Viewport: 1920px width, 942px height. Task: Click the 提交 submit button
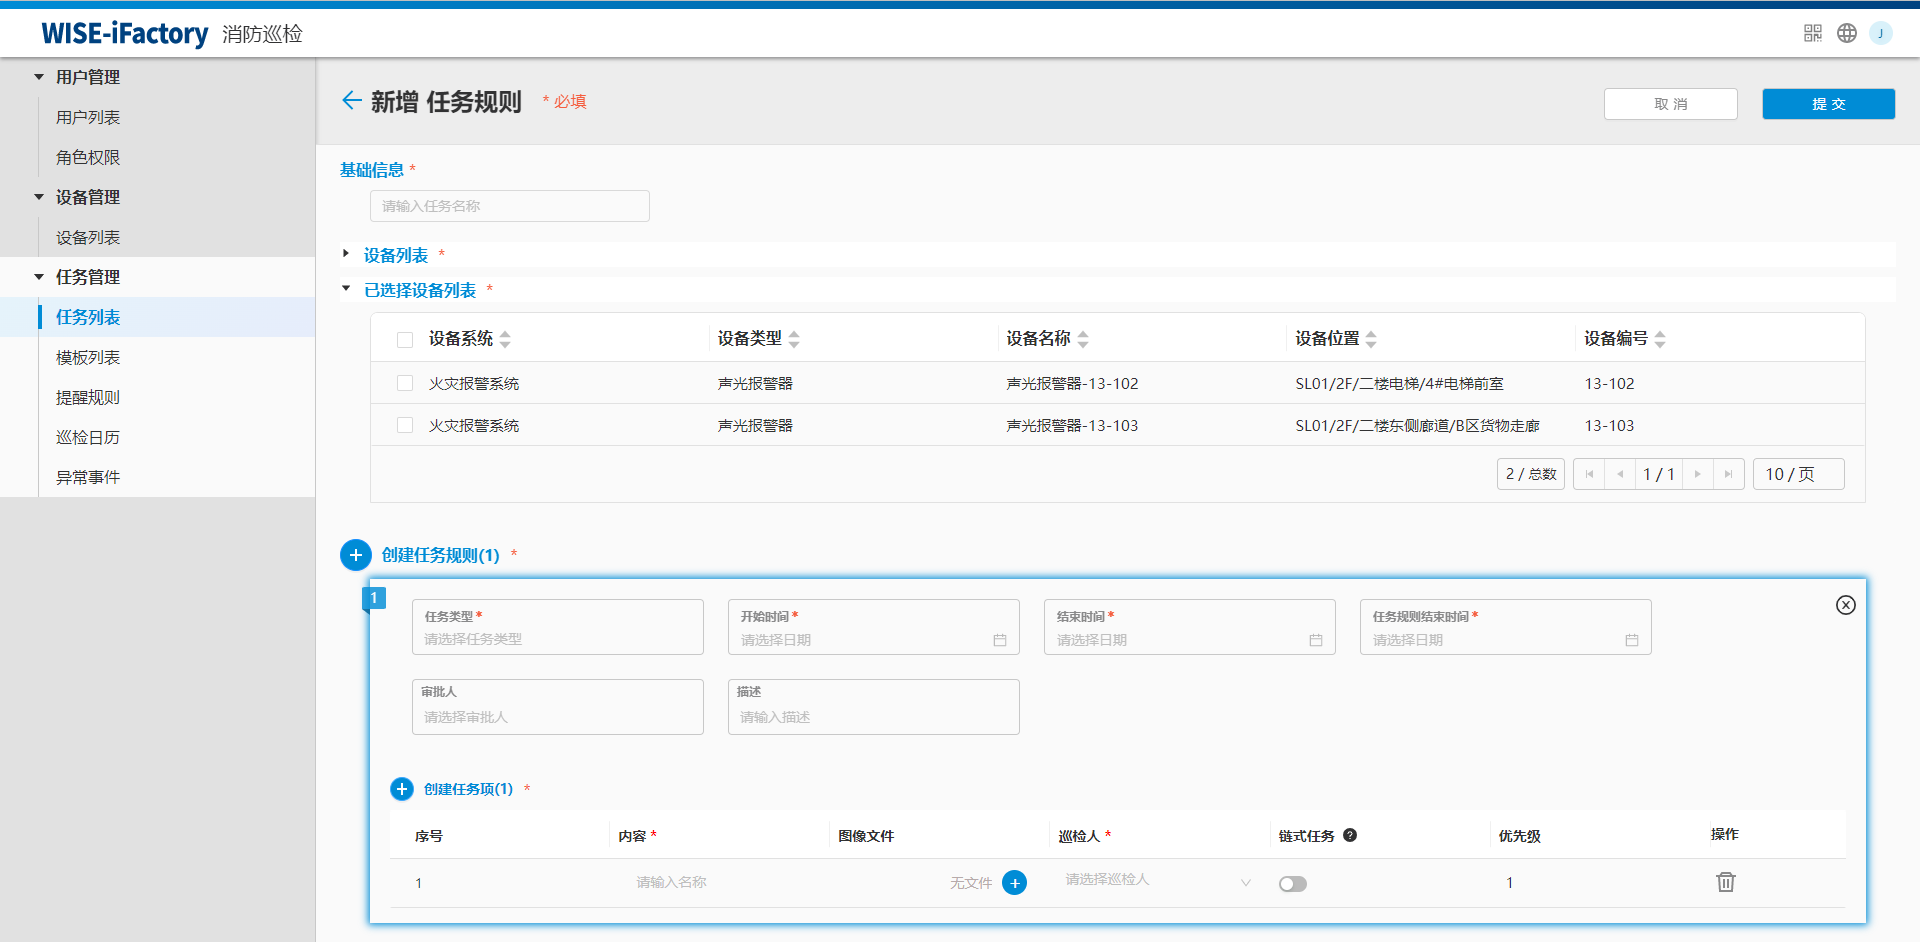pos(1828,104)
